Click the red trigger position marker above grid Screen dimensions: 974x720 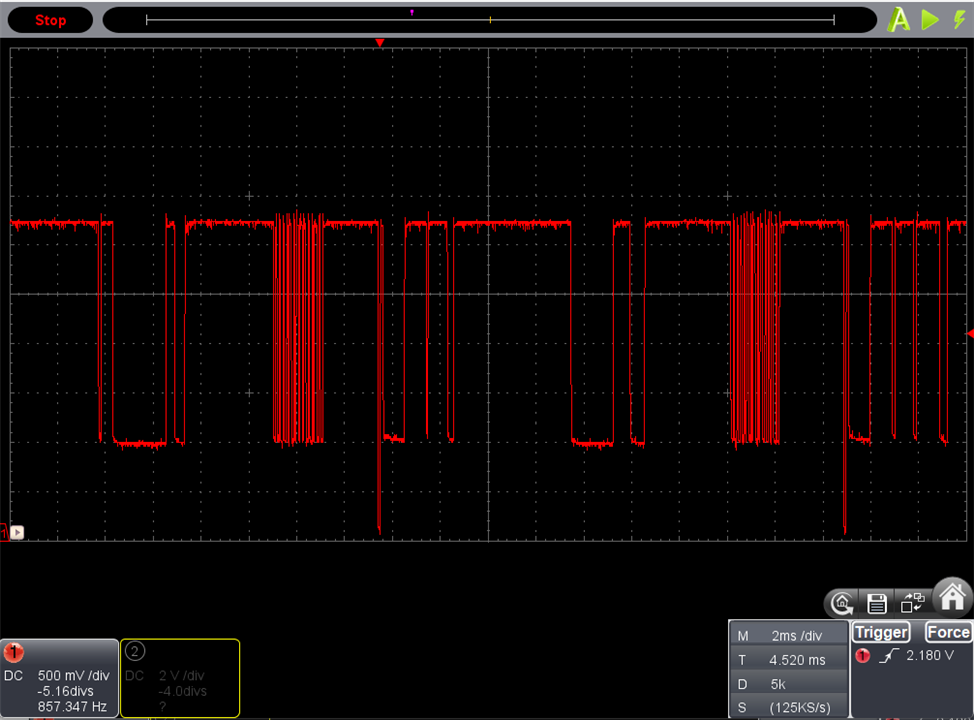(380, 43)
